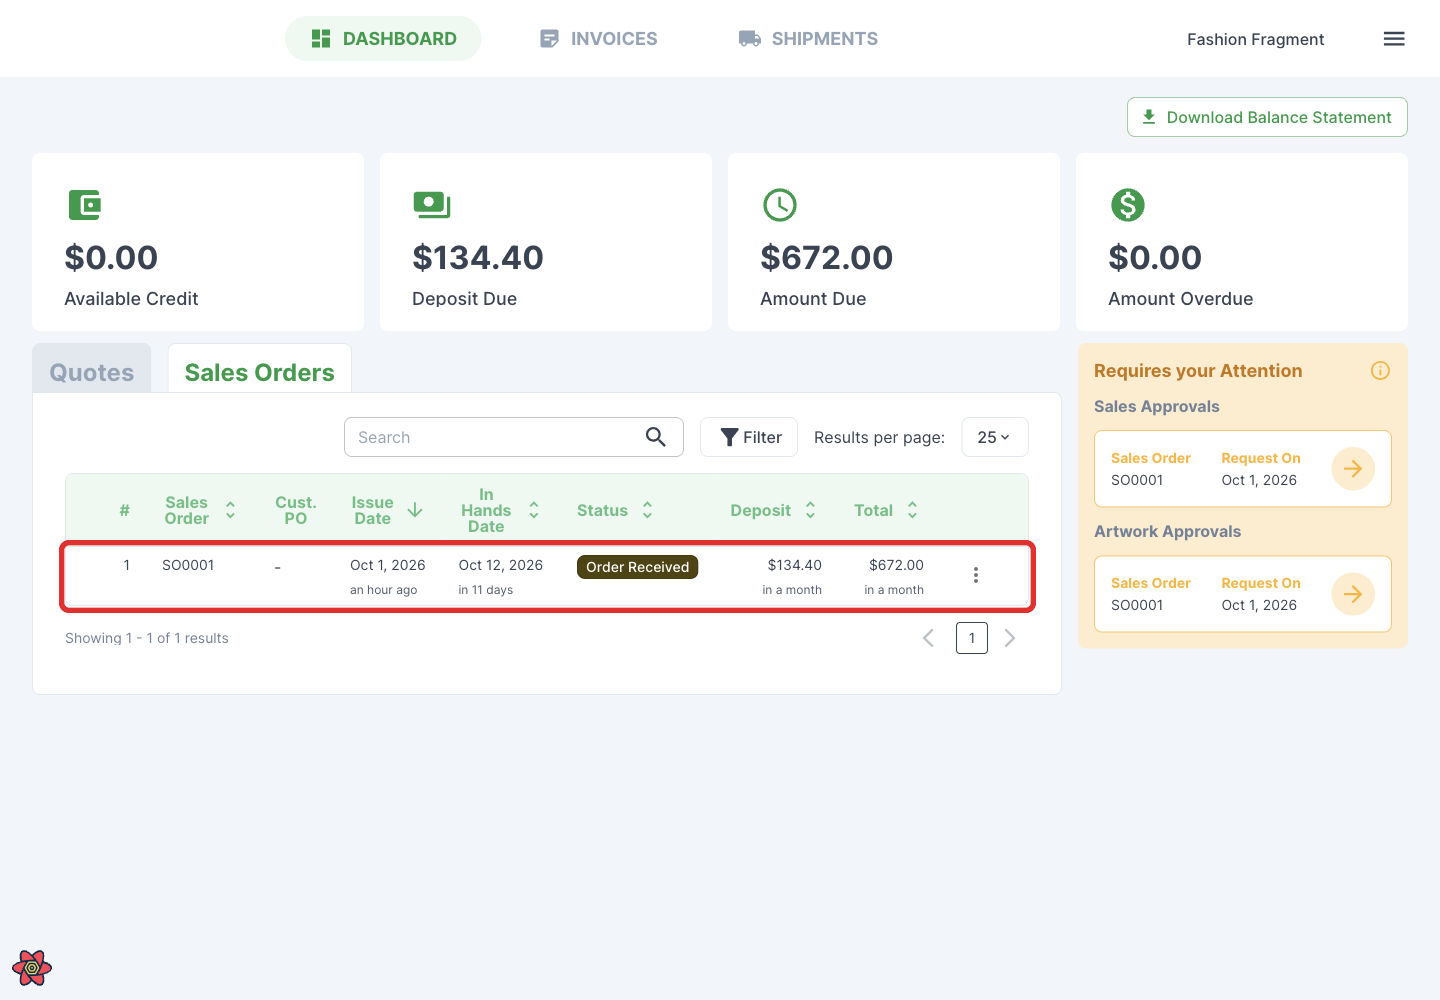1440x1000 pixels.
Task: Click the 'Showing 1 - 1 of 1 results' text
Action: point(147,638)
